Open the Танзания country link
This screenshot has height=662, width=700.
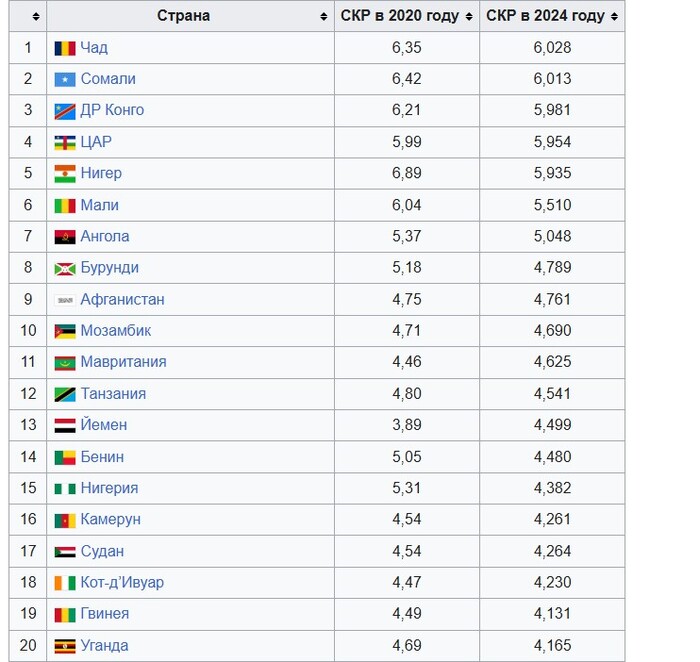(113, 394)
